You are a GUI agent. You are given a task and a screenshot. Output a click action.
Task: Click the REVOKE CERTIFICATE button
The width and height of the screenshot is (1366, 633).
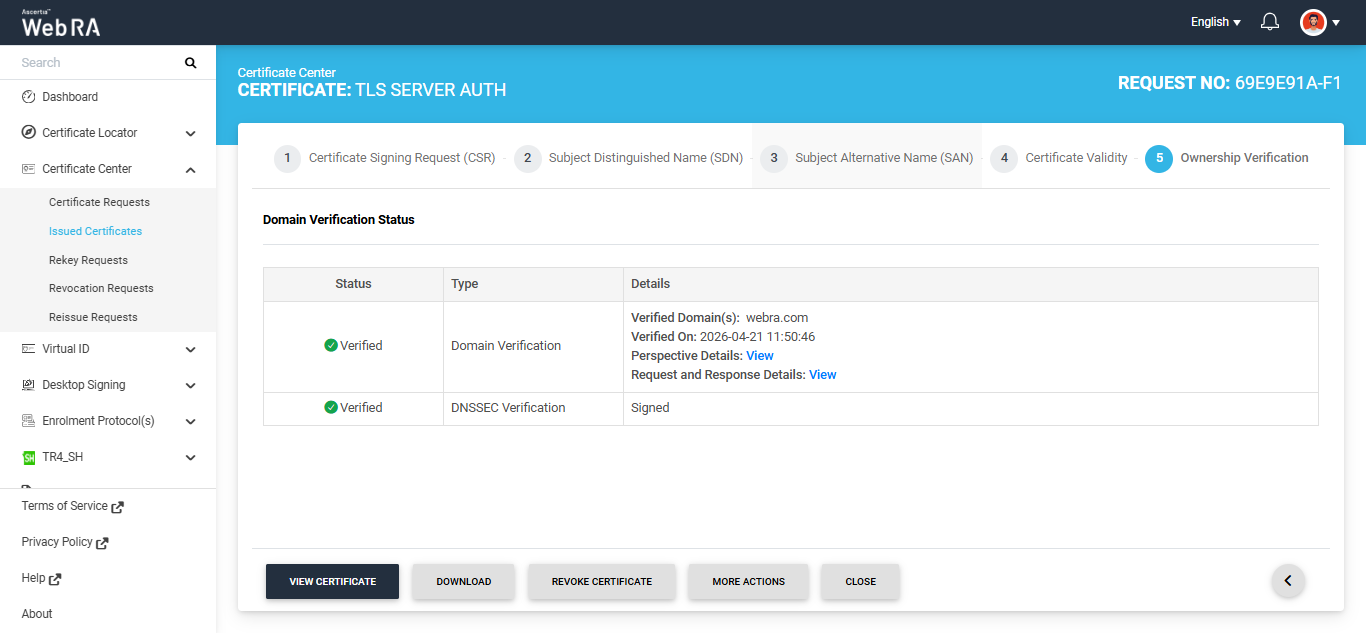(602, 581)
